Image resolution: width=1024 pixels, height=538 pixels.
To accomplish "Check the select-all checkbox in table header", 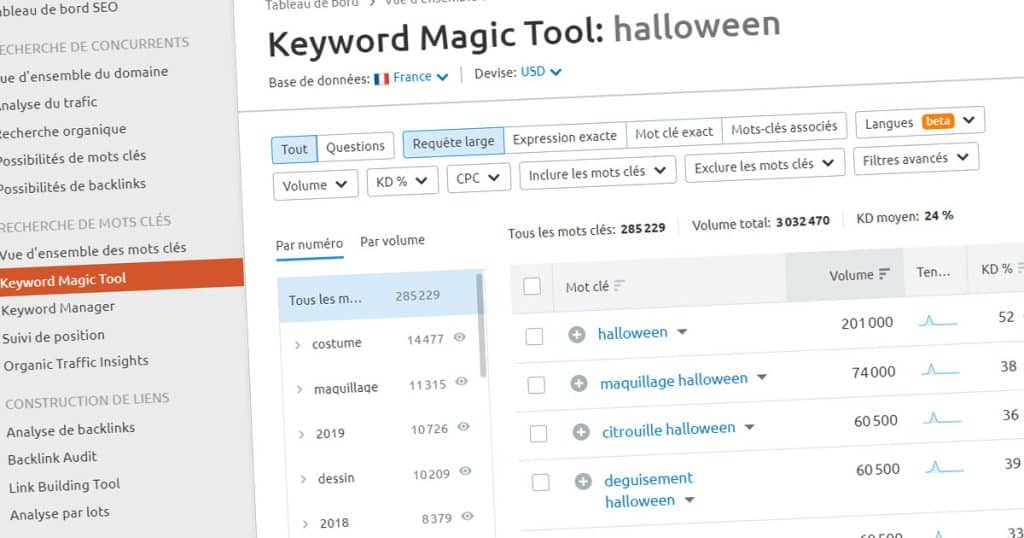I will [x=532, y=286].
